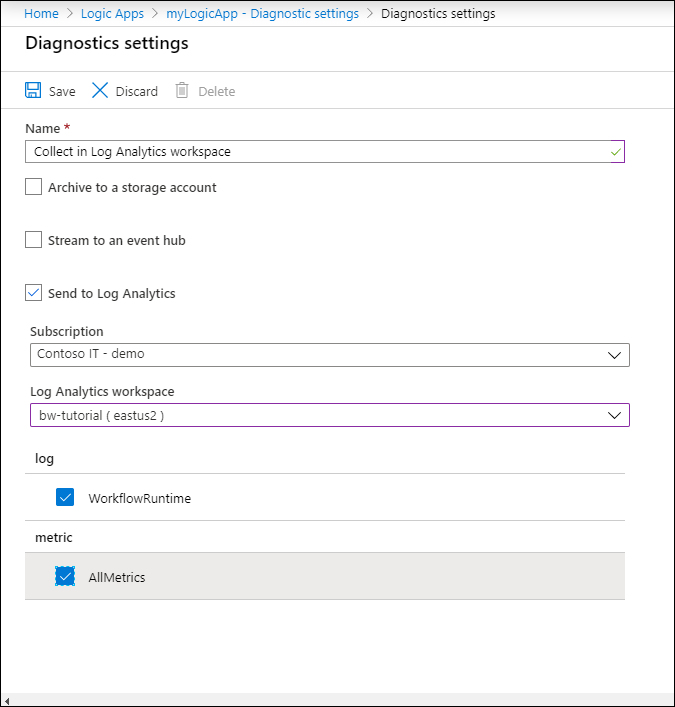The height and width of the screenshot is (707, 675).
Task: Navigate to Logic Apps breadcrumb
Action: (112, 14)
